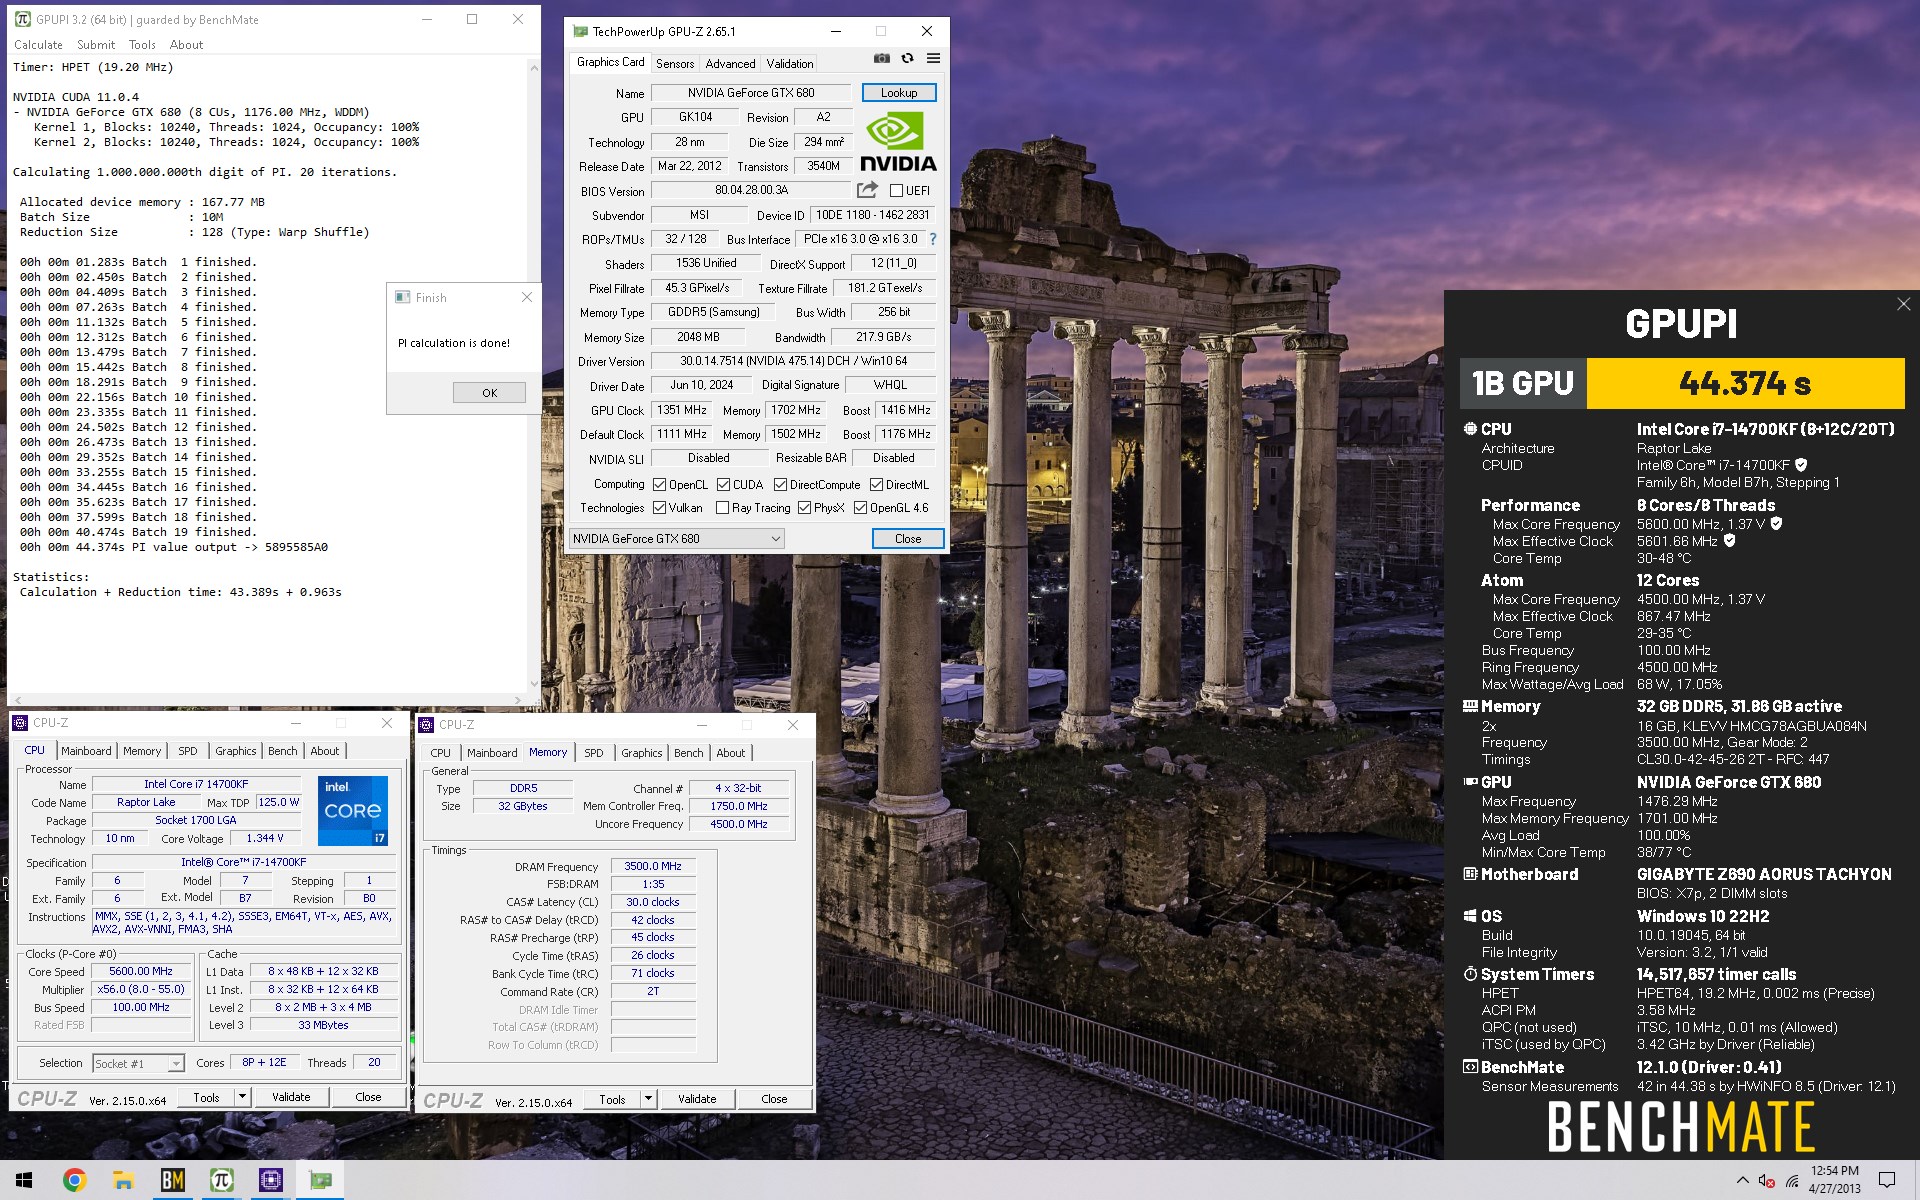Click the BIOS version share/export icon
Image resolution: width=1920 pixels, height=1200 pixels.
click(x=867, y=190)
